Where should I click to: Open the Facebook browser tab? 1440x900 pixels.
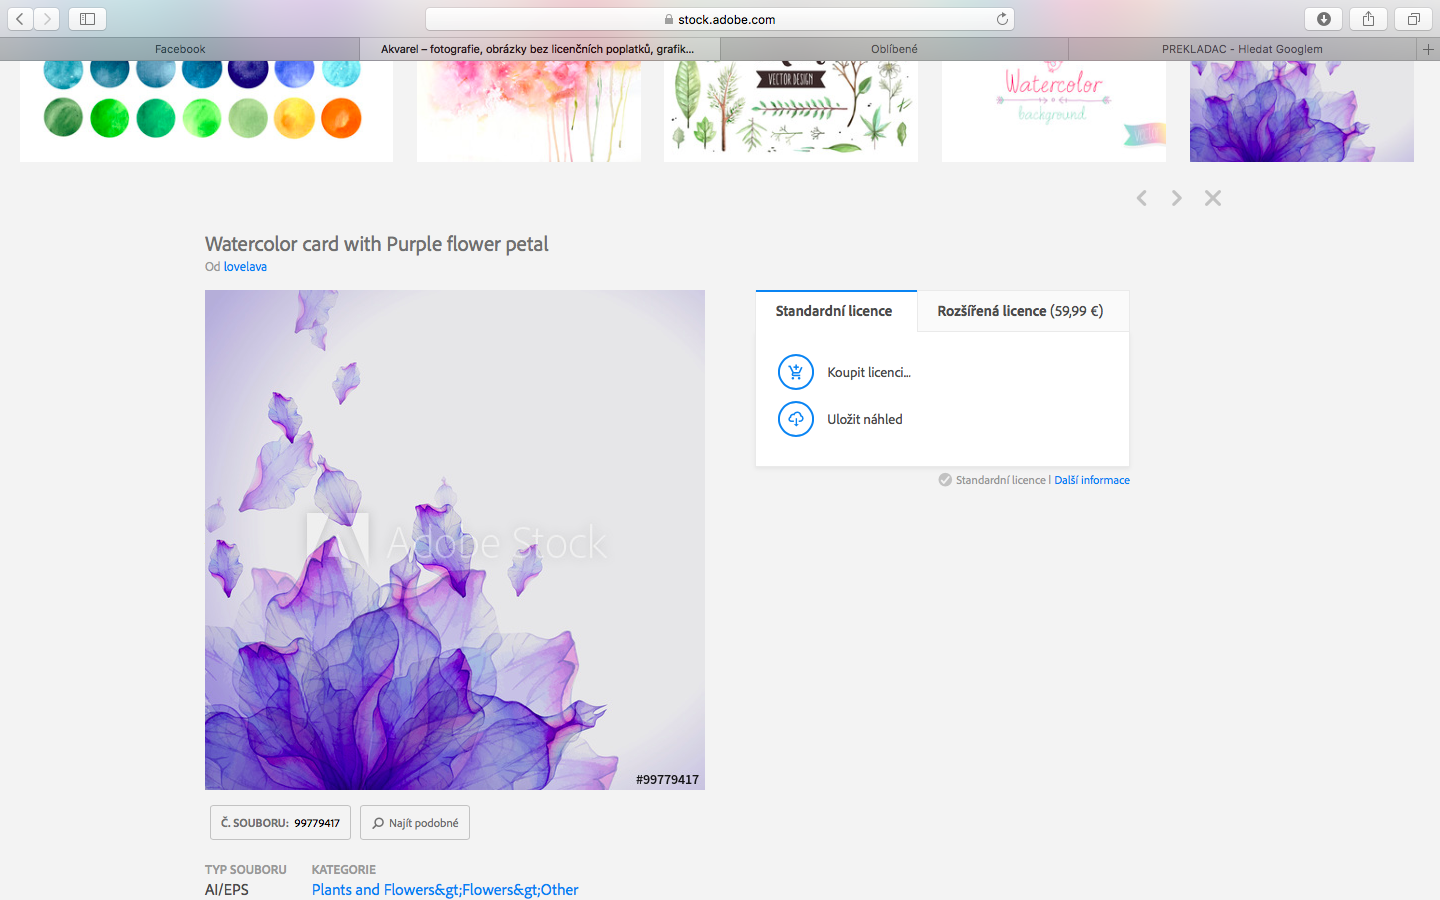tap(180, 49)
